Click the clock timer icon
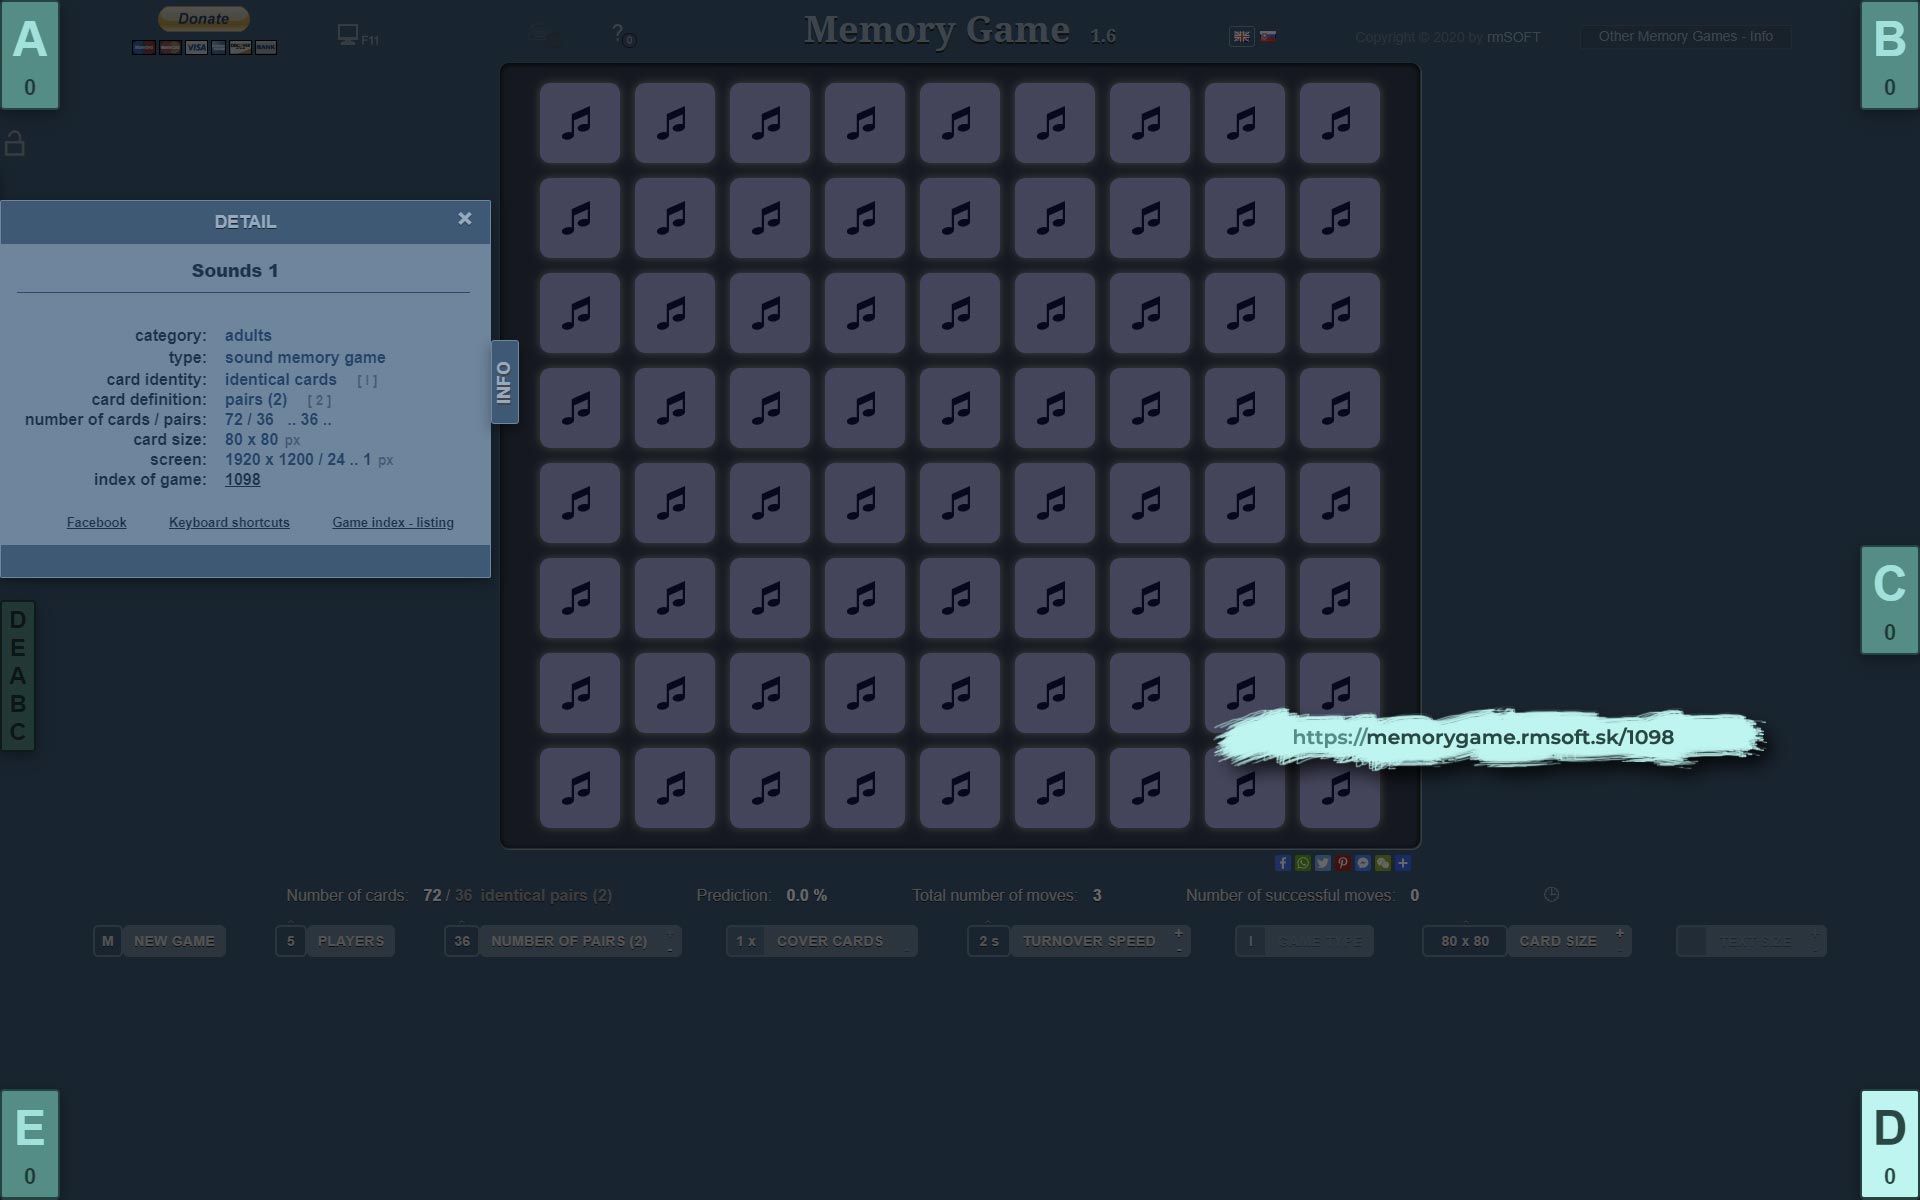The image size is (1920, 1200). click(x=1551, y=894)
